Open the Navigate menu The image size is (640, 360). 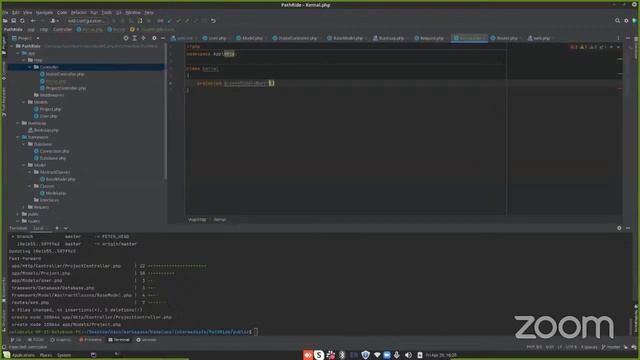(x=44, y=13)
